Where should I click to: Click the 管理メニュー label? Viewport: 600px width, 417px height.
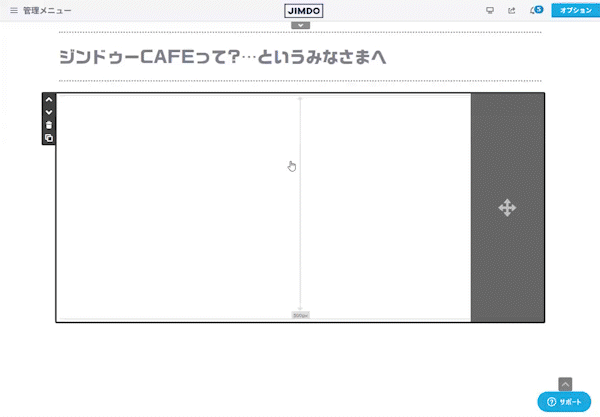tap(47, 10)
